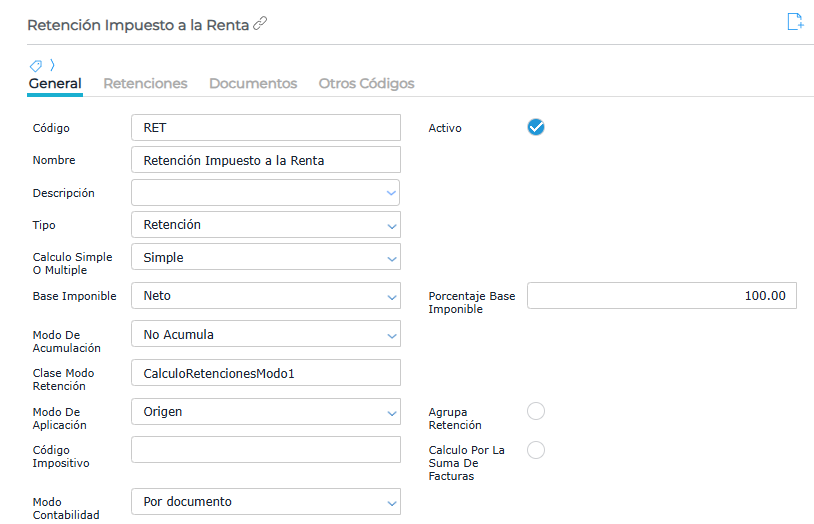Click the tag icon above the tabs
The image size is (814, 524).
pyautogui.click(x=36, y=65)
